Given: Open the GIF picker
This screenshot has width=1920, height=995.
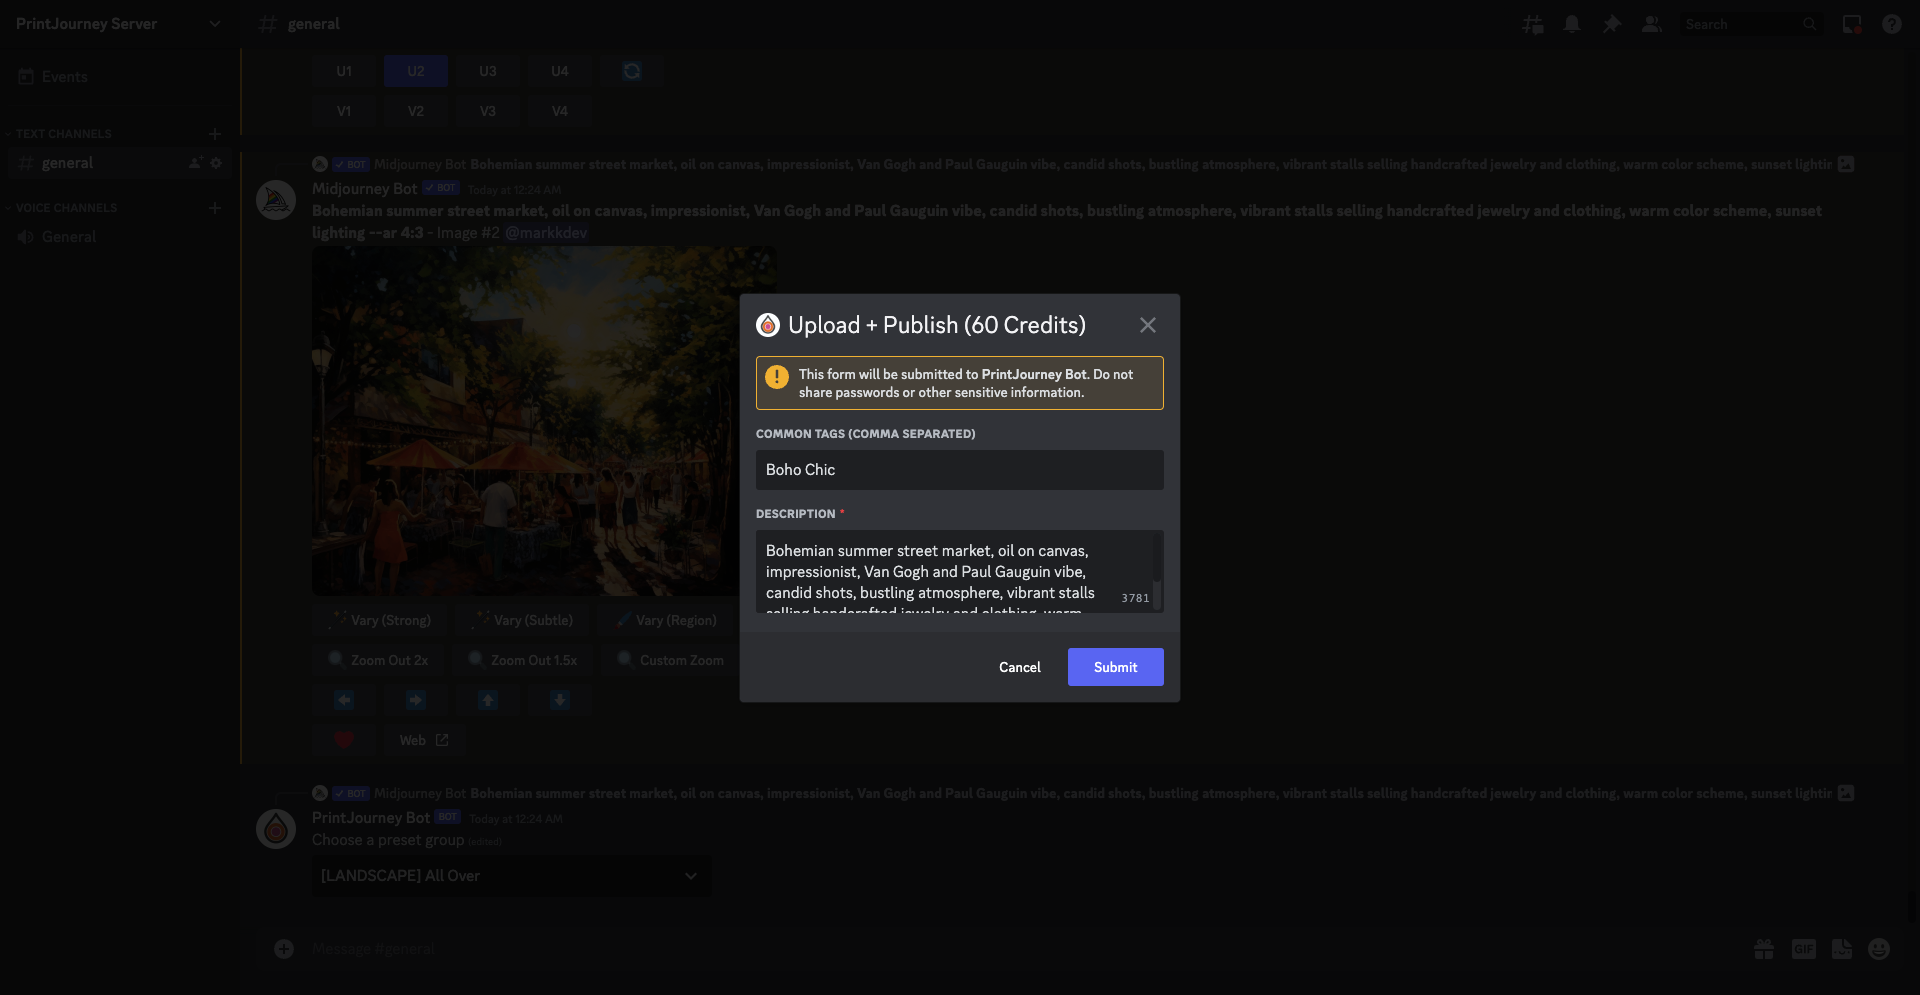Looking at the screenshot, I should point(1803,949).
